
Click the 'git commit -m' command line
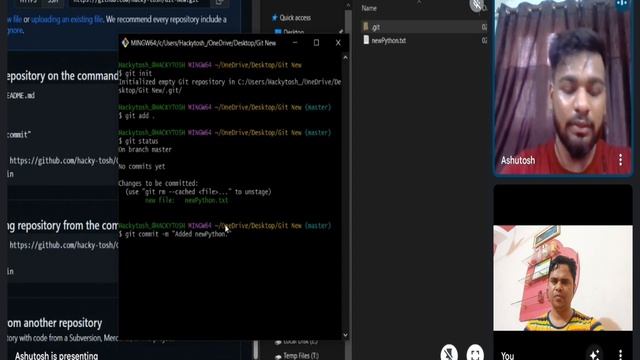point(175,234)
